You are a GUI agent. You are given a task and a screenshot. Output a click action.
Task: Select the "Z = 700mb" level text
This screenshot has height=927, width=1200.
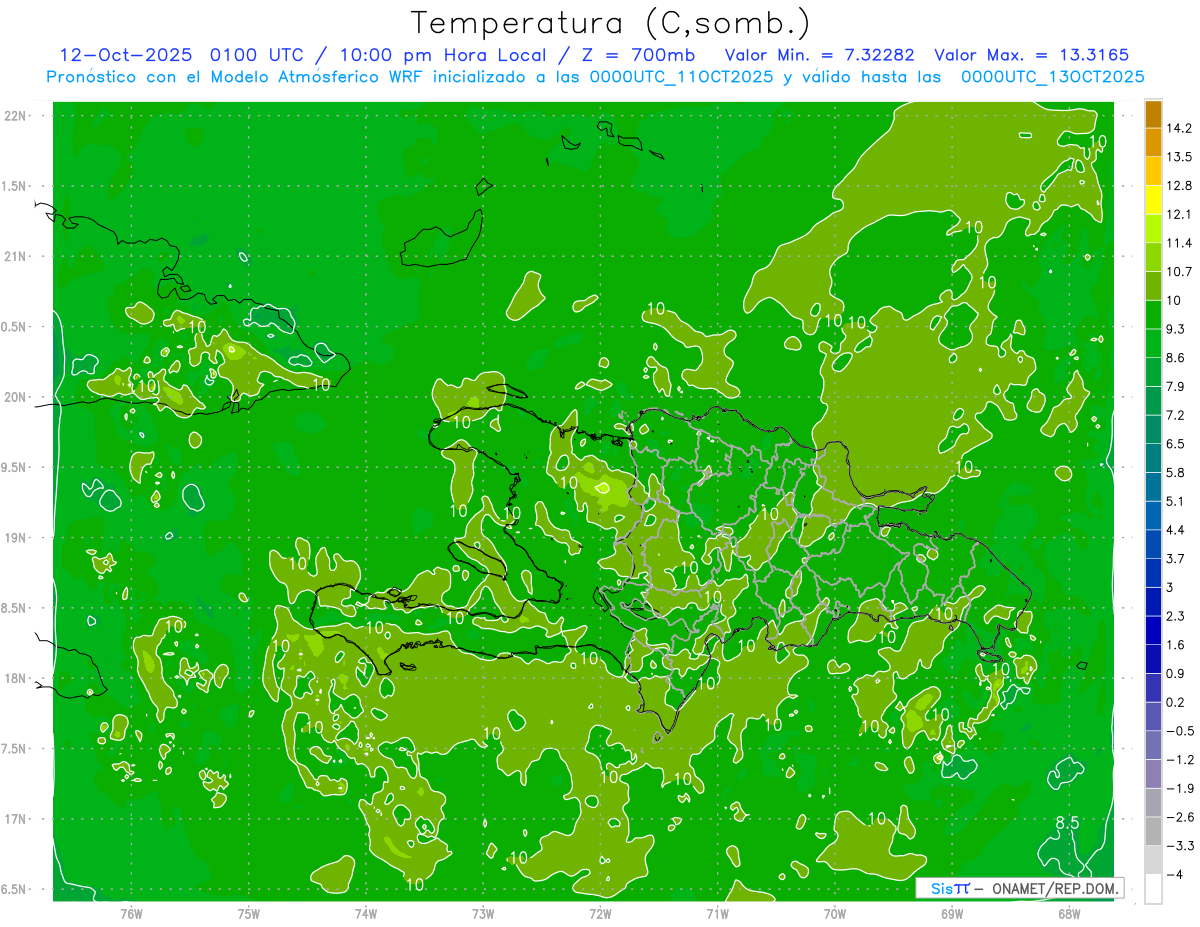(639, 55)
